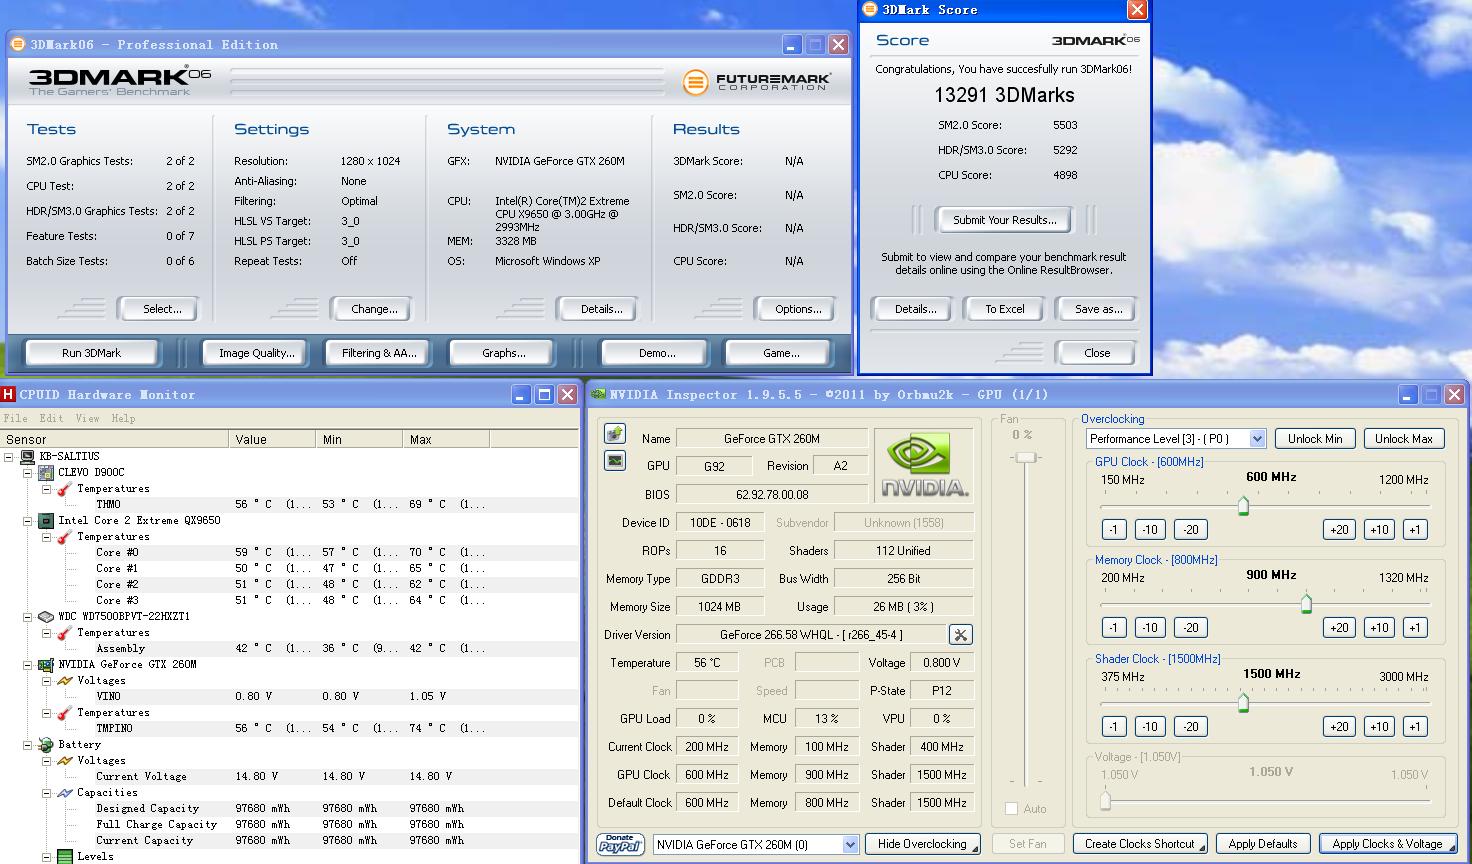The image size is (1472, 864).
Task: Click the Max column header
Action: coord(448,439)
